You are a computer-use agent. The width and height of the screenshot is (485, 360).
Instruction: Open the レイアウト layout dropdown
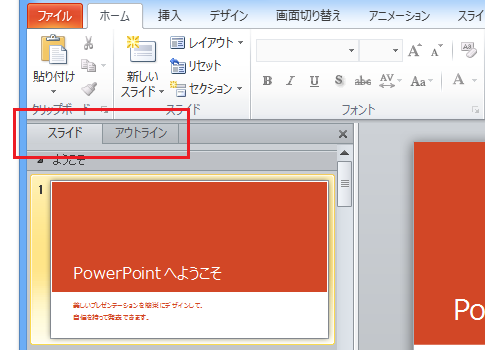(207, 43)
